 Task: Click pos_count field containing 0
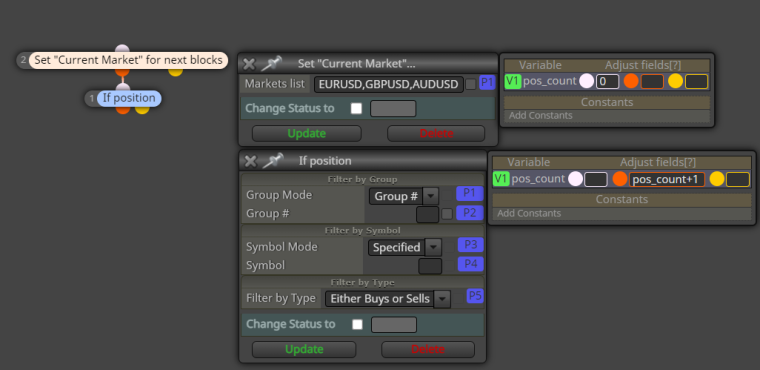(608, 81)
